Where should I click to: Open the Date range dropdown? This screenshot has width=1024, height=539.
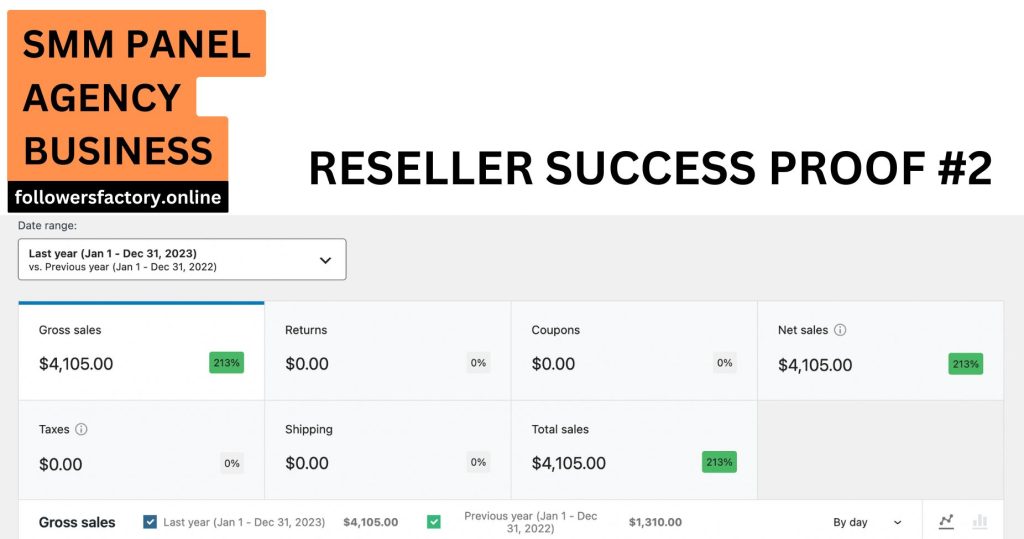(x=182, y=259)
